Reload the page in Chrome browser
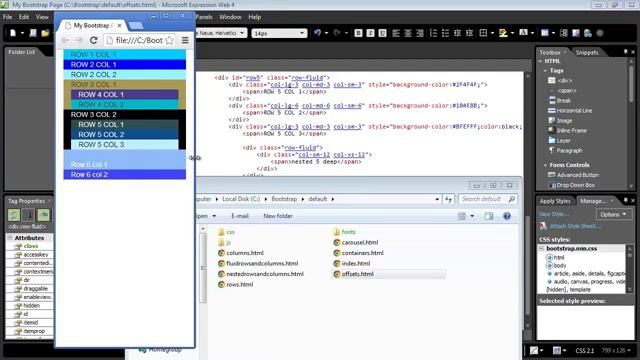640x360 pixels. pyautogui.click(x=93, y=40)
